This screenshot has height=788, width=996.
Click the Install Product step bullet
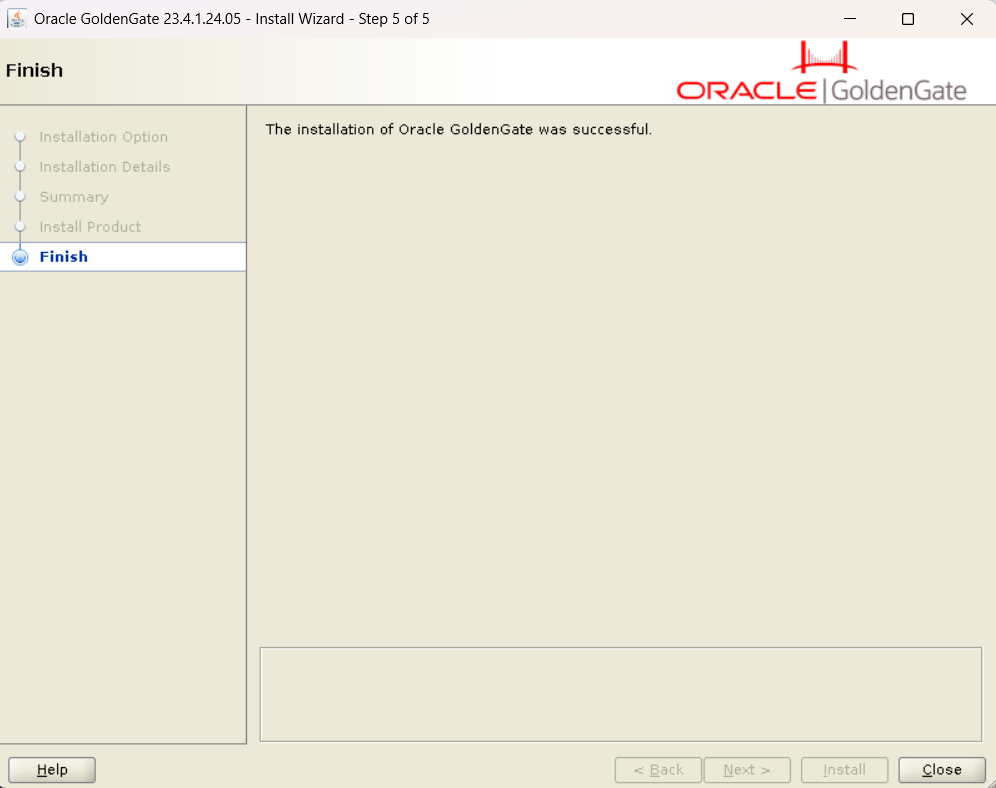click(20, 227)
